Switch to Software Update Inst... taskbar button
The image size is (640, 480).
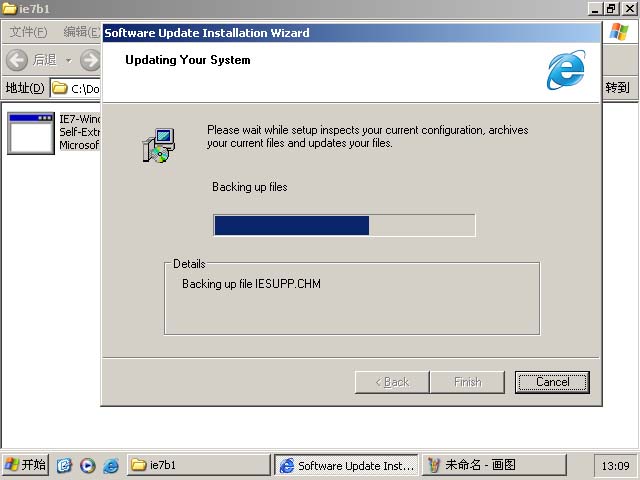(x=346, y=465)
